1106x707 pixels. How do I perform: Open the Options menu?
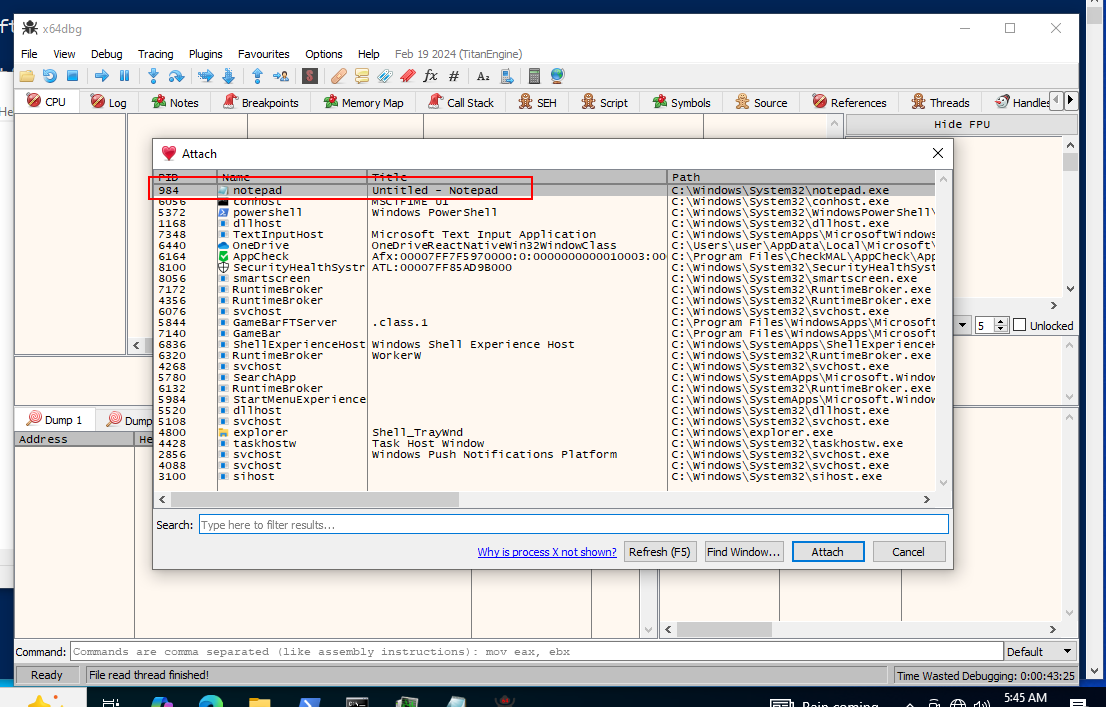(x=324, y=54)
